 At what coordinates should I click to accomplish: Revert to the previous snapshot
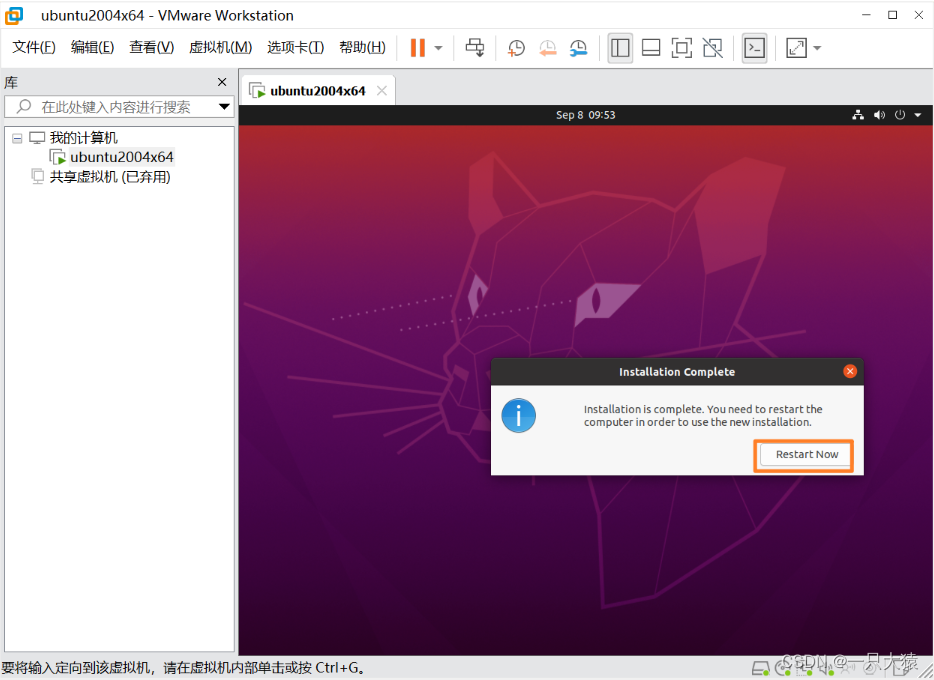(x=547, y=48)
